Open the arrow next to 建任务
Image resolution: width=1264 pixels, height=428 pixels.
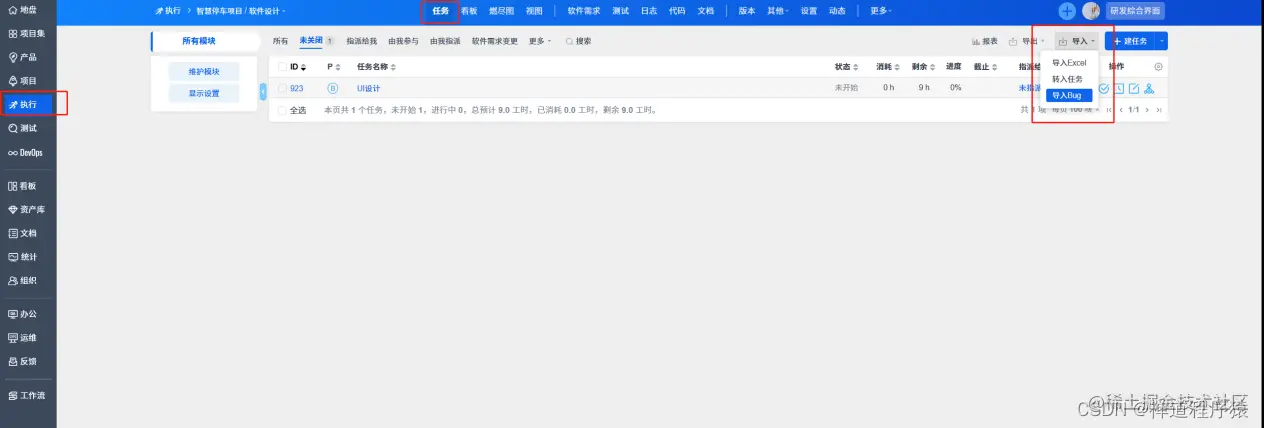point(1161,41)
